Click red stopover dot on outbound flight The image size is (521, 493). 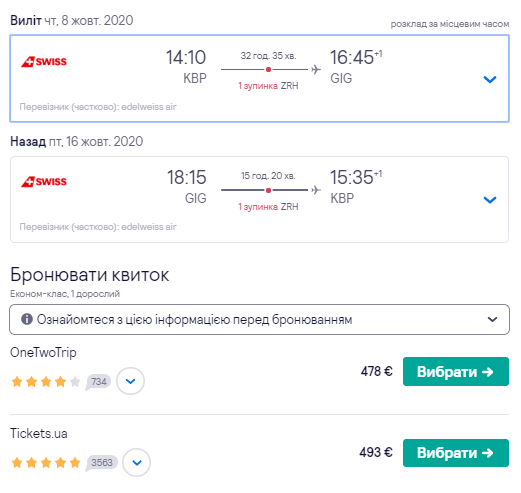268,69
